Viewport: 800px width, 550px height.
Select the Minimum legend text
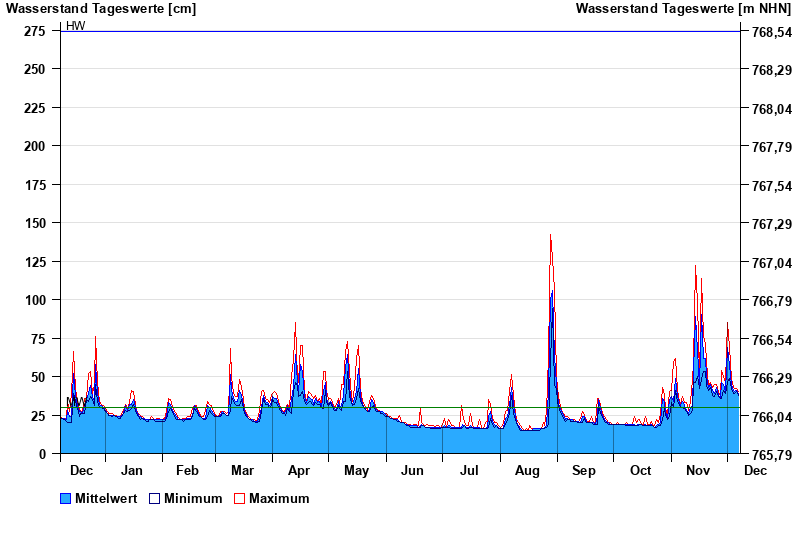coord(193,498)
